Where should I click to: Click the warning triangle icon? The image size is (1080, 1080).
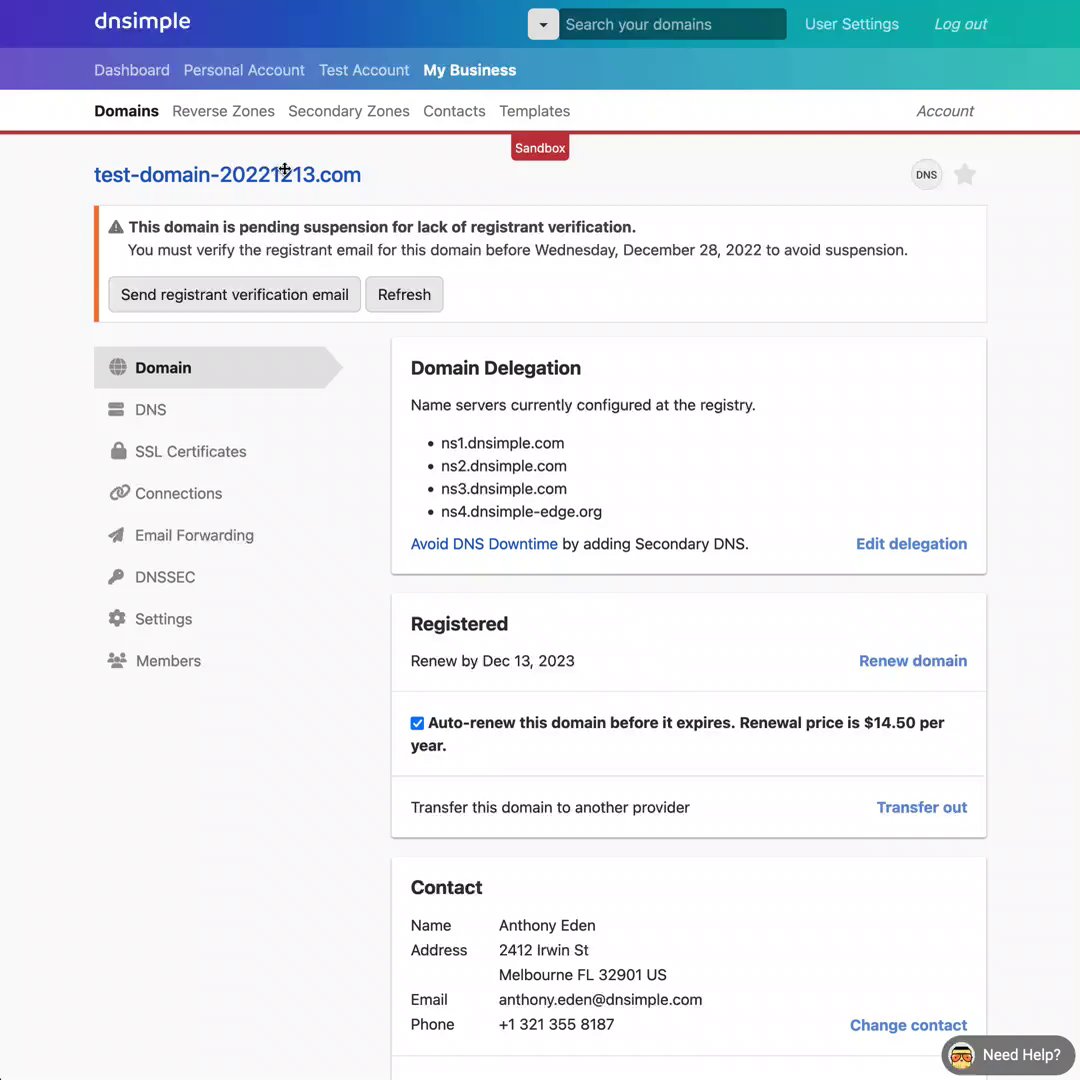pos(116,227)
